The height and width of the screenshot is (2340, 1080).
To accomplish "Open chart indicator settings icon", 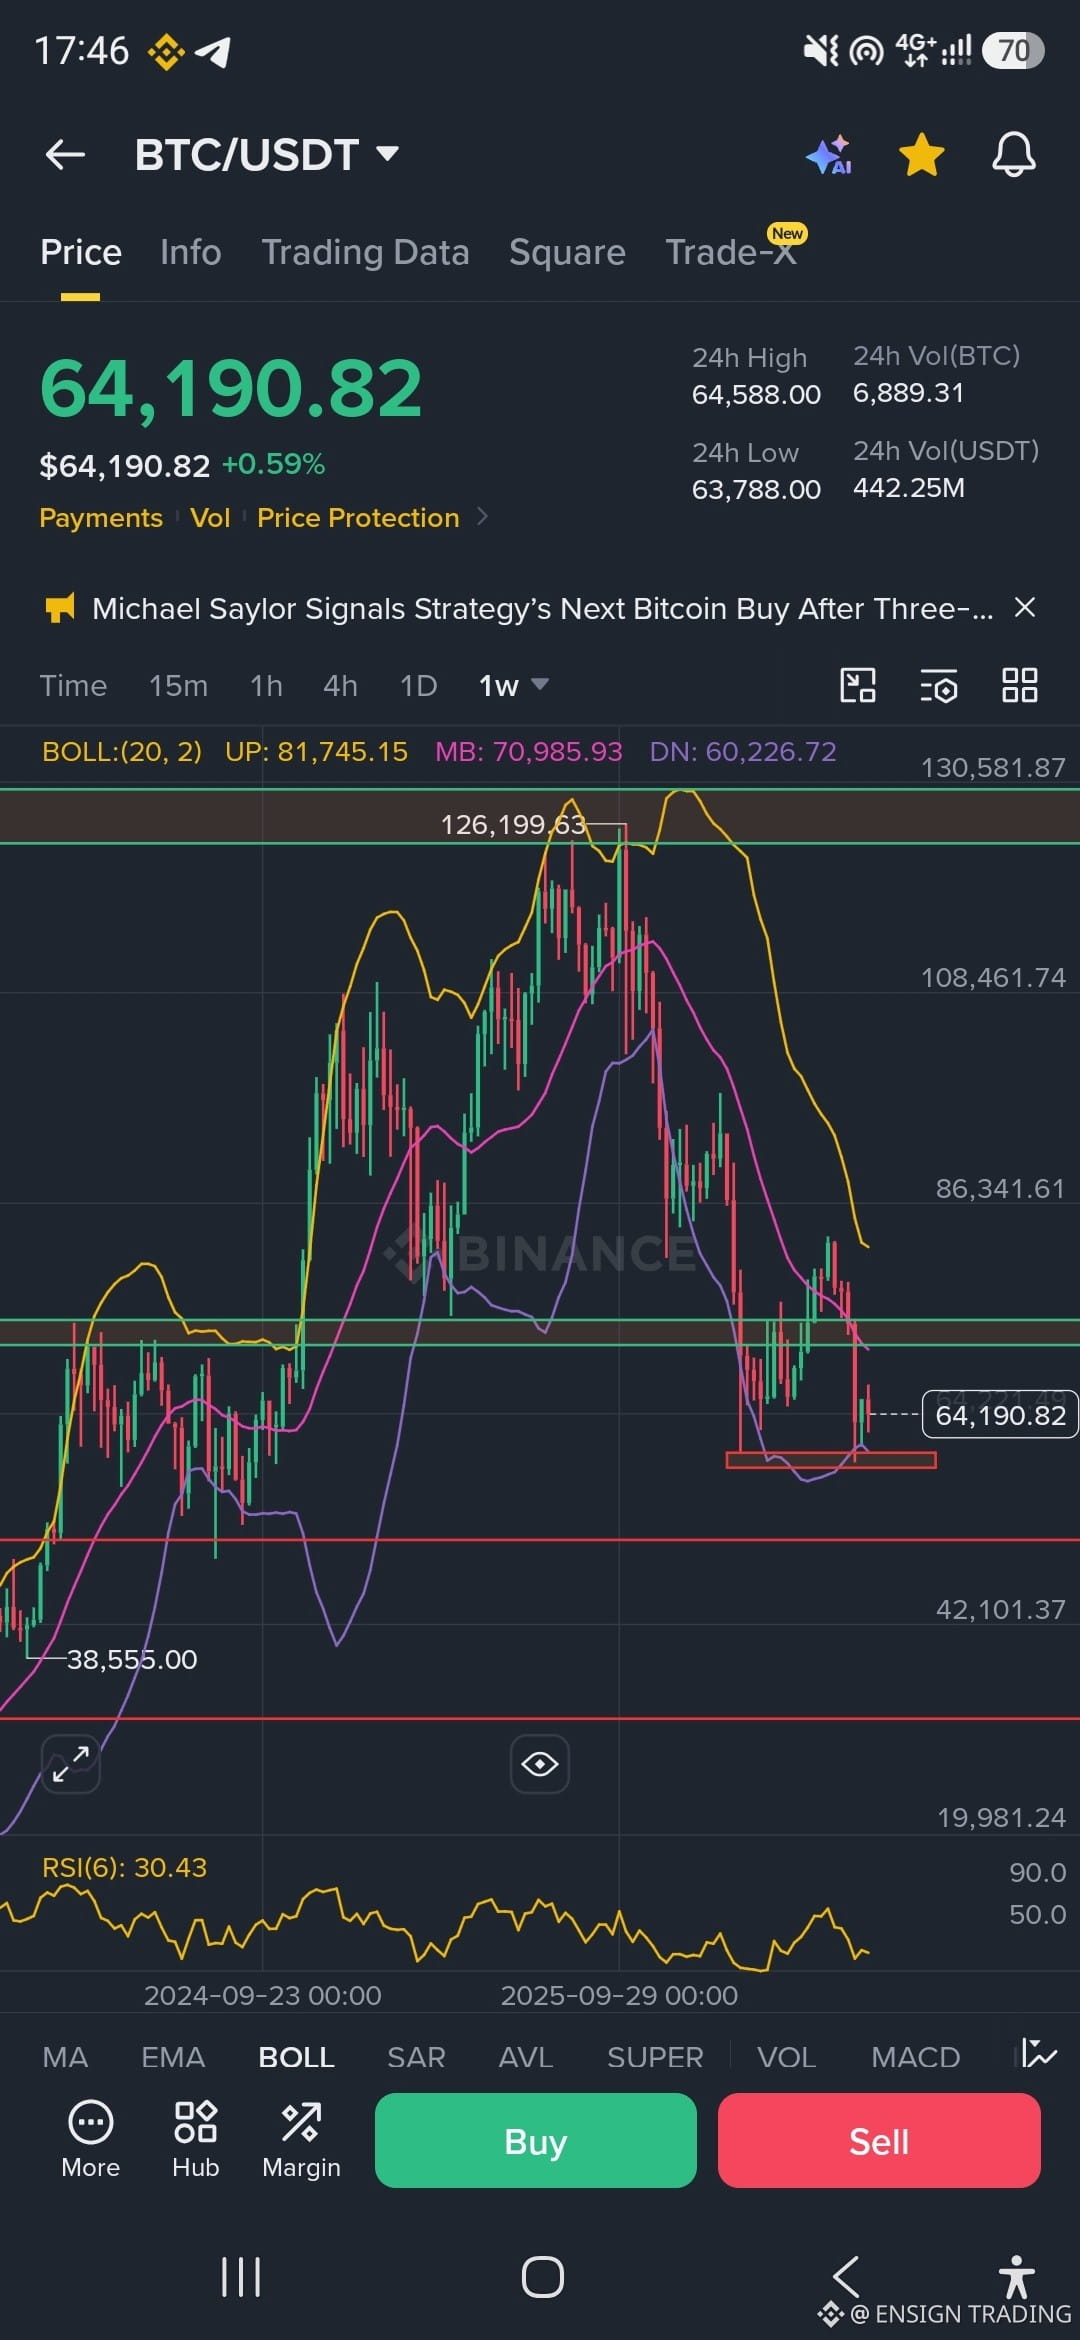I will click(x=939, y=686).
